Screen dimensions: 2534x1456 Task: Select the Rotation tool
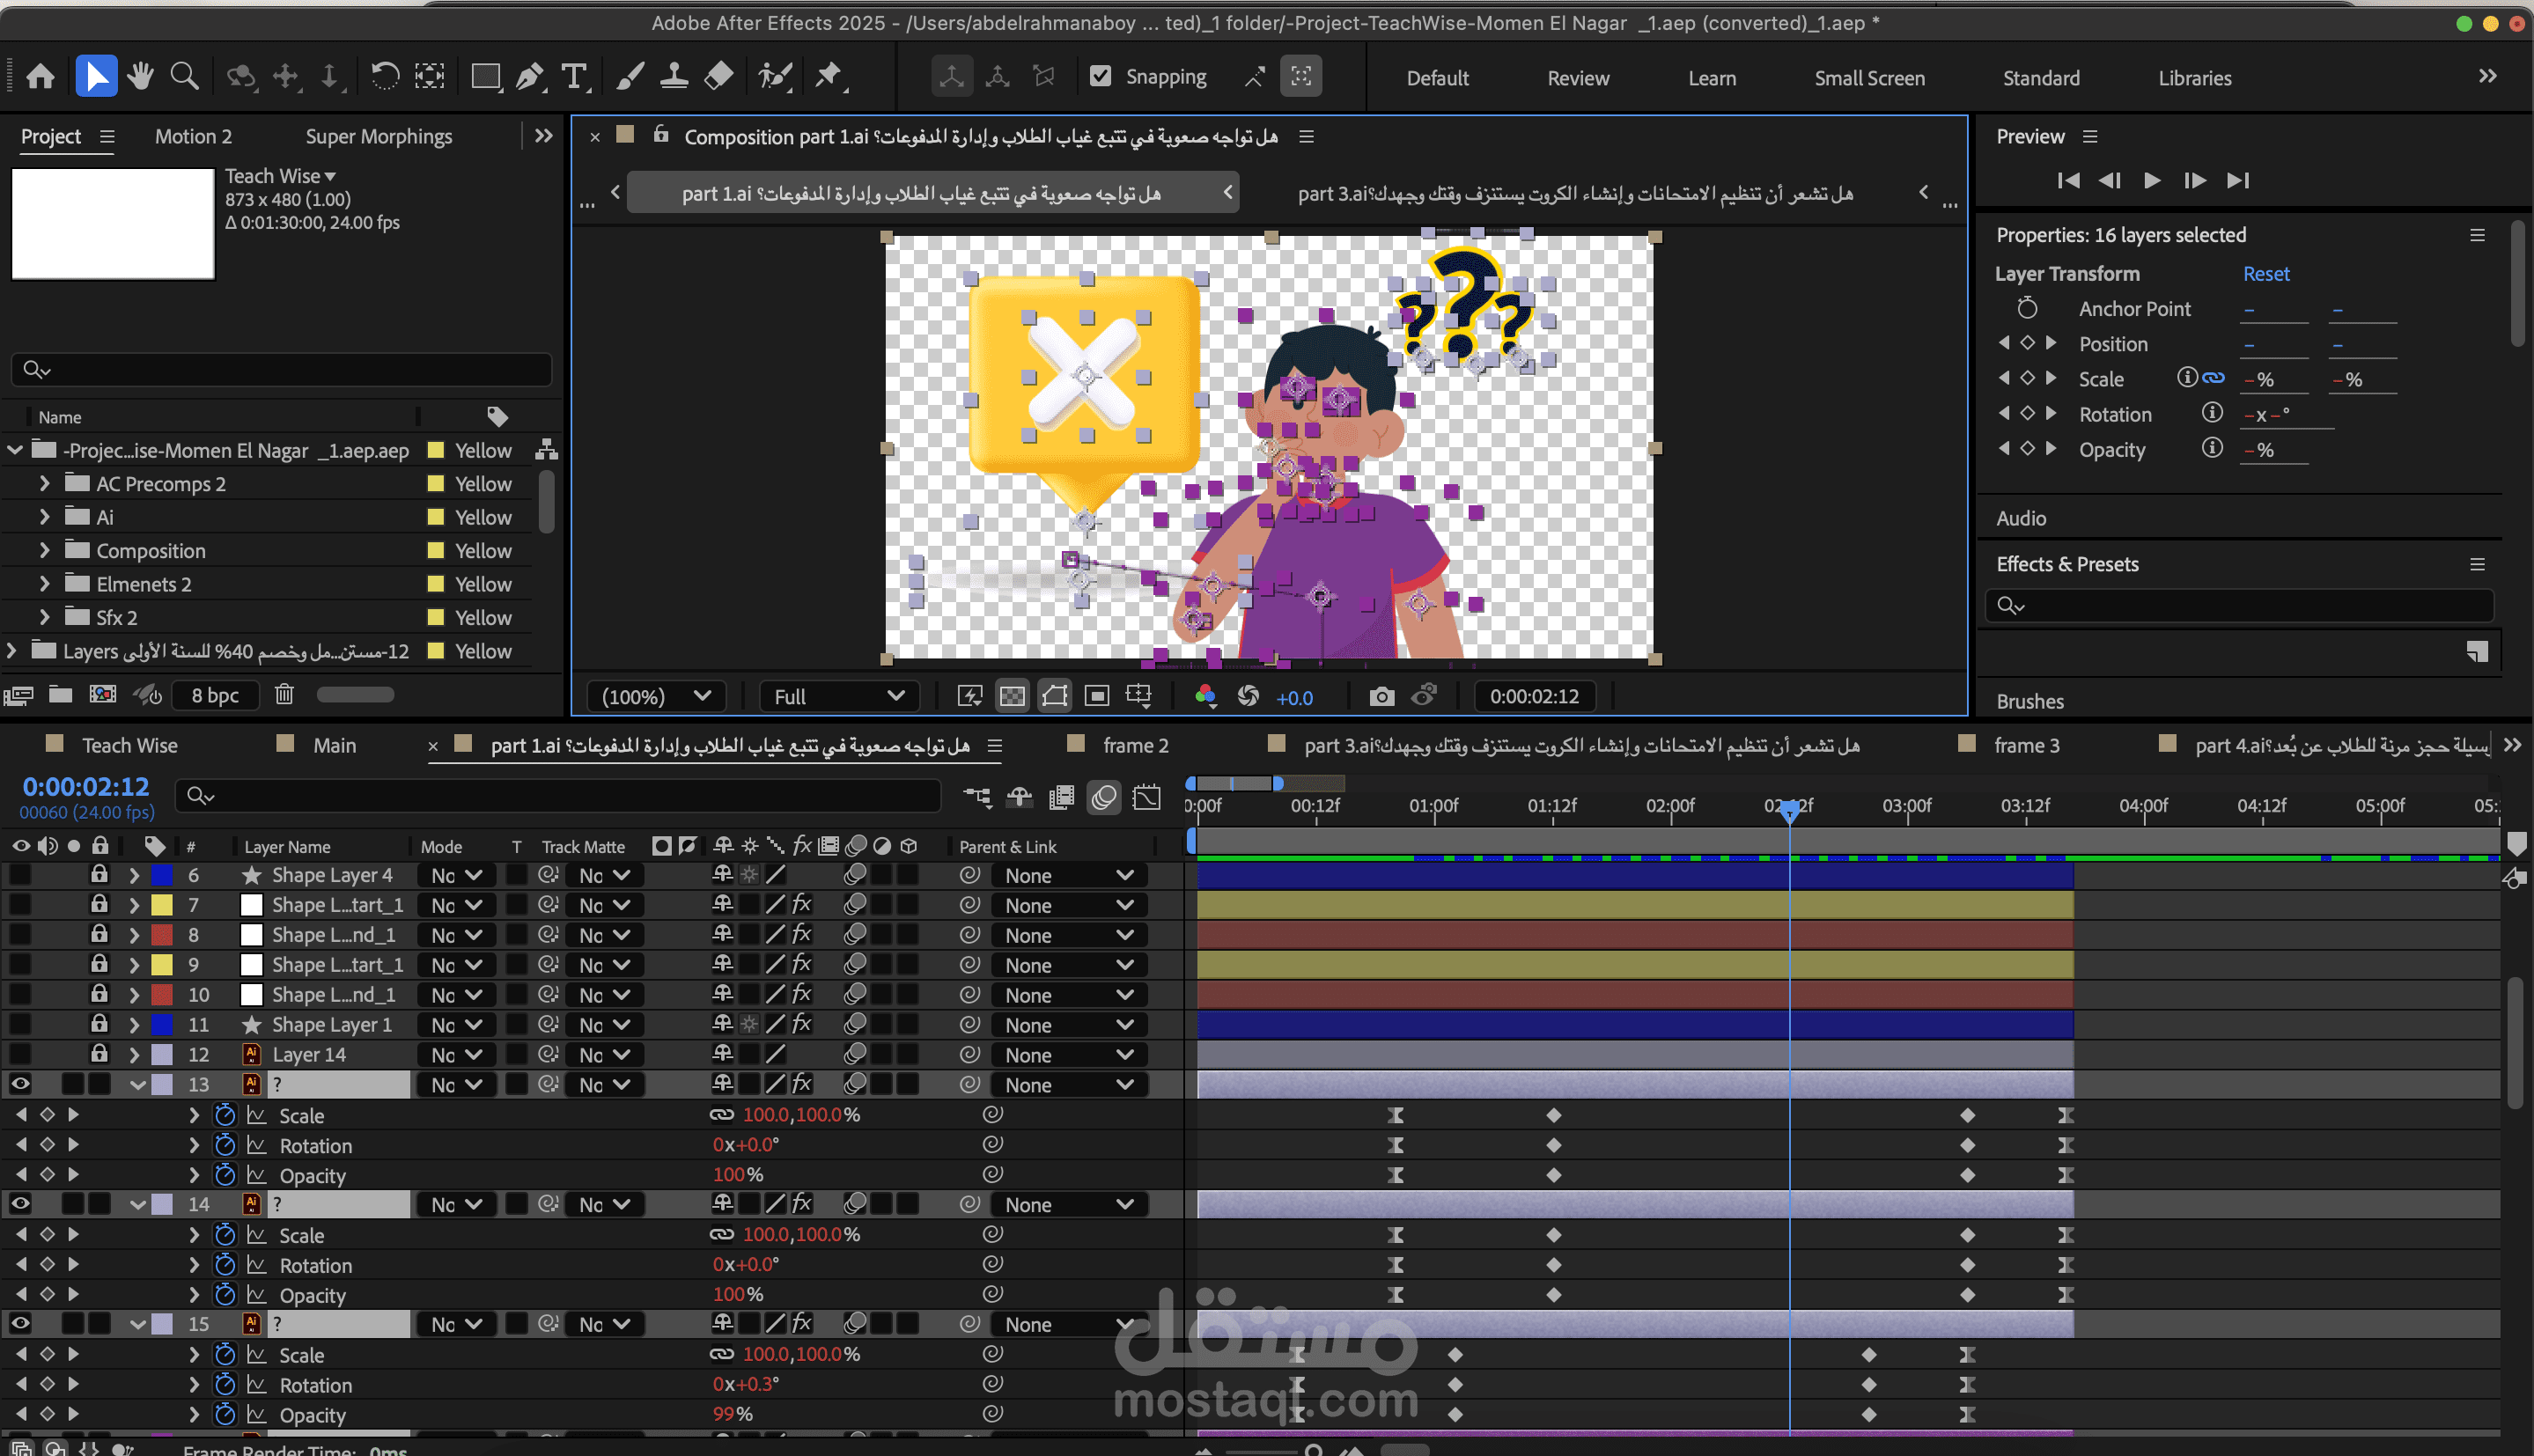coord(385,76)
